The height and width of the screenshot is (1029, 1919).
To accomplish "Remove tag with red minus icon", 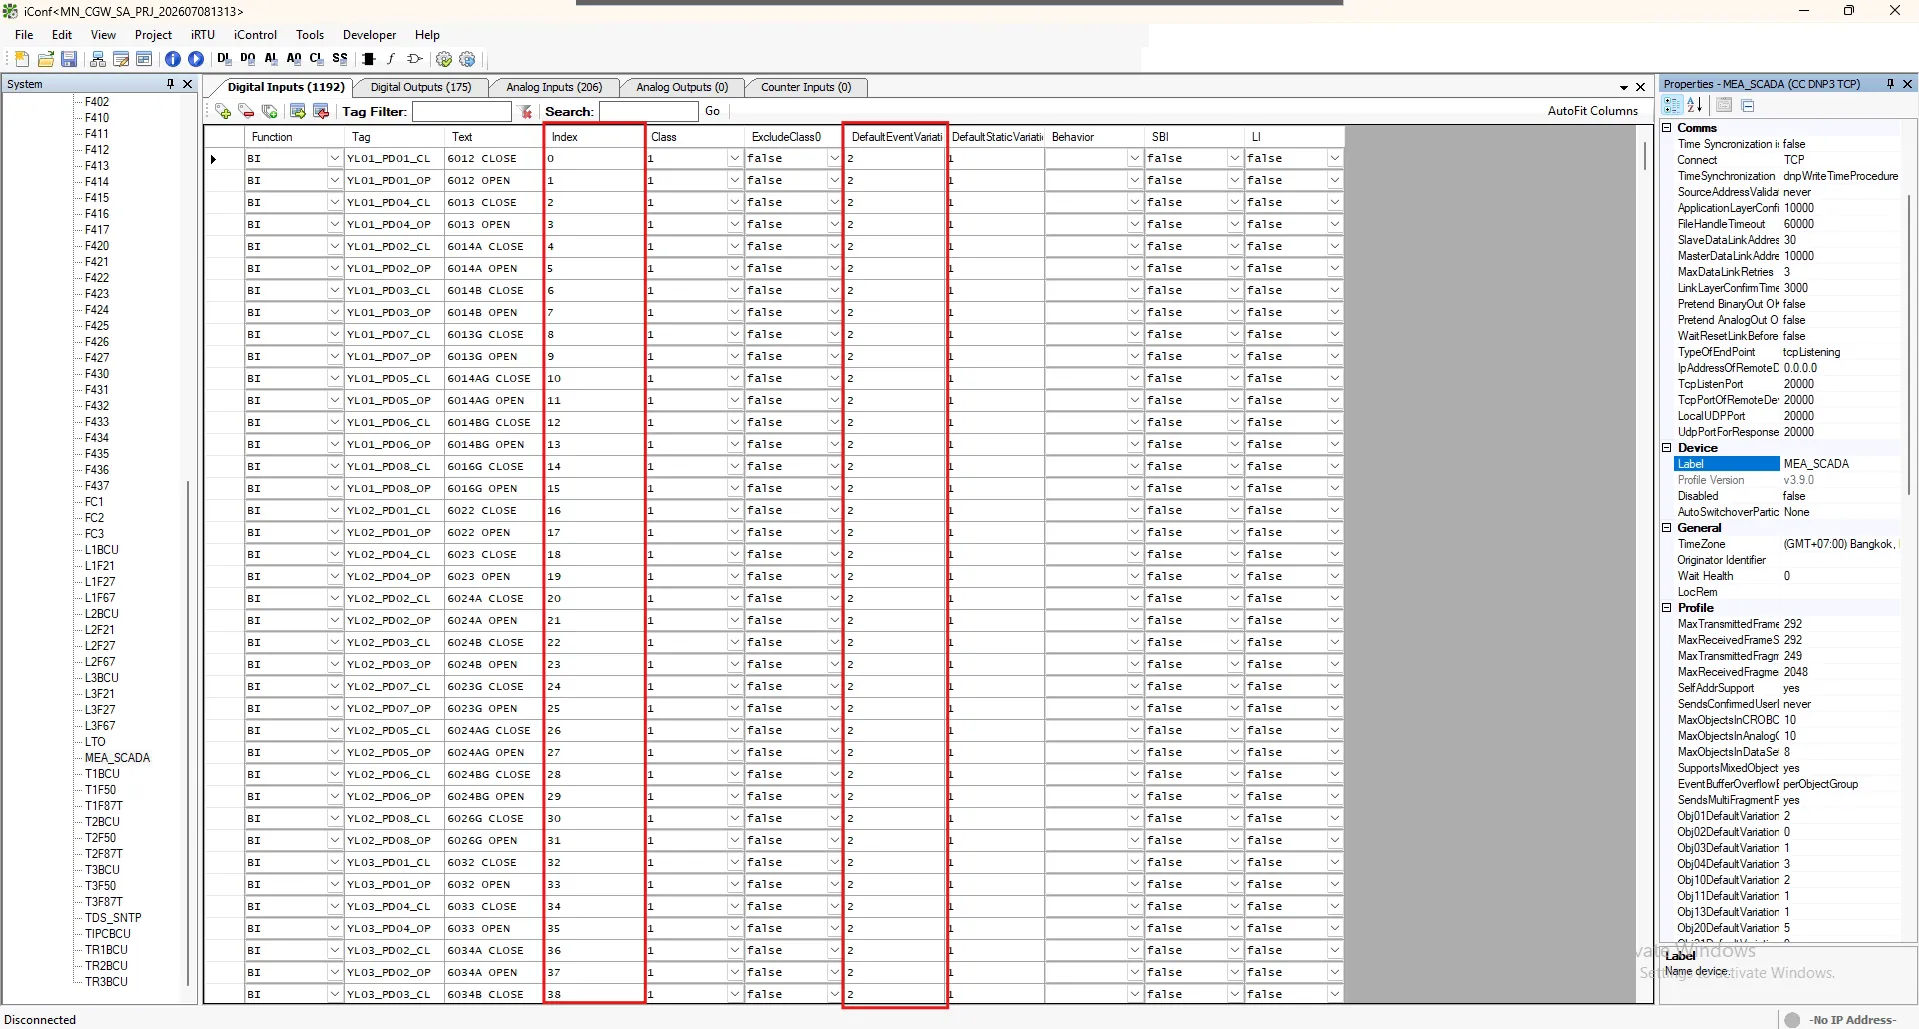I will pyautogui.click(x=246, y=111).
